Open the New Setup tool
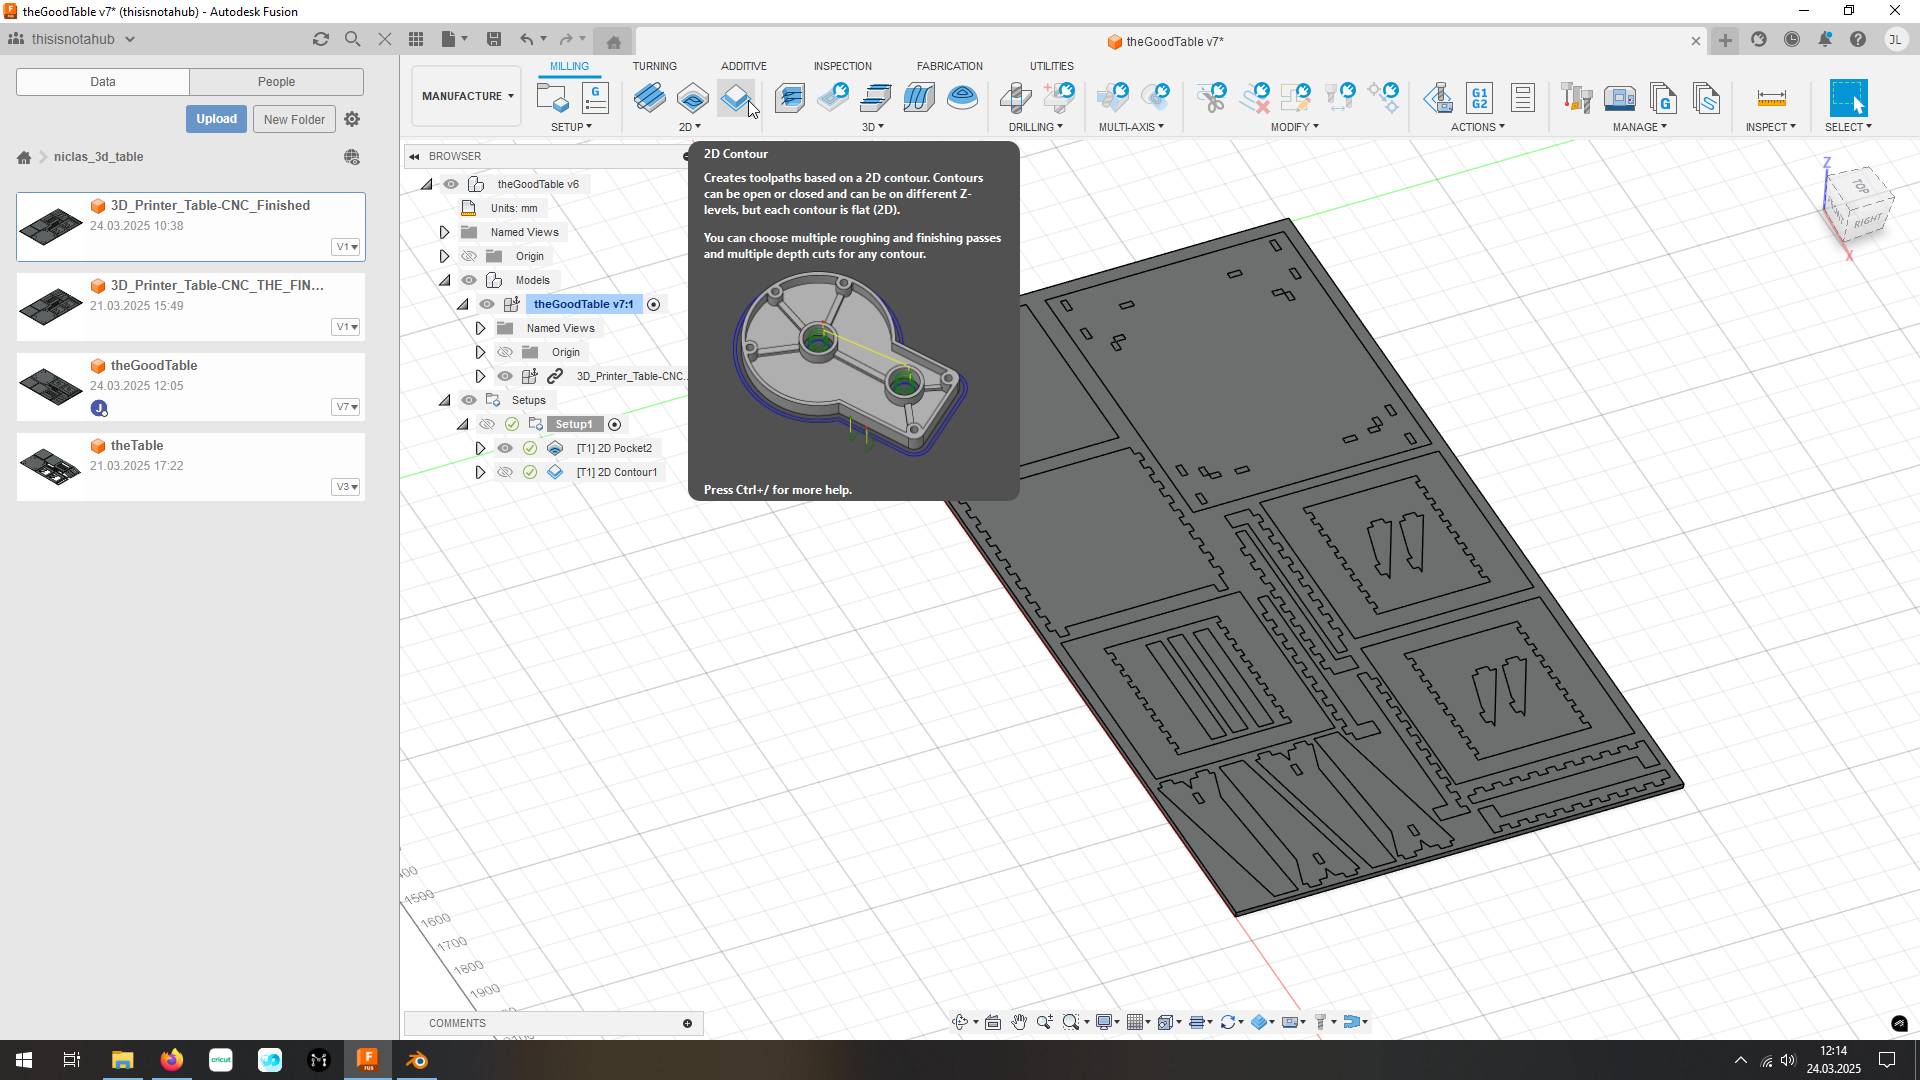The height and width of the screenshot is (1080, 1920). (552, 98)
